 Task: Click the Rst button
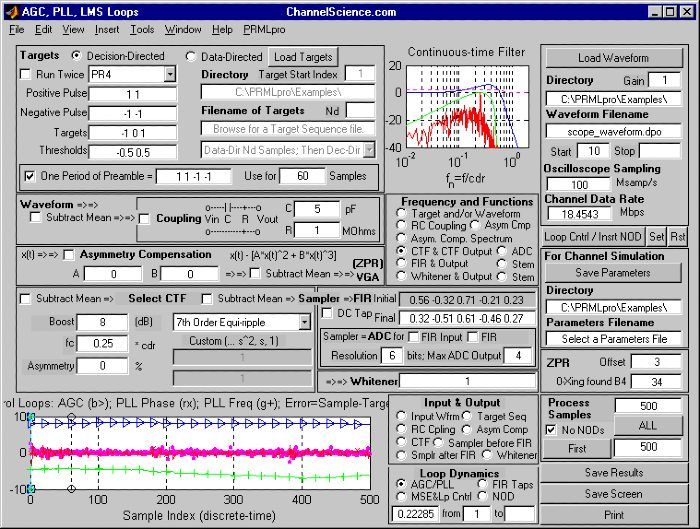[678, 237]
